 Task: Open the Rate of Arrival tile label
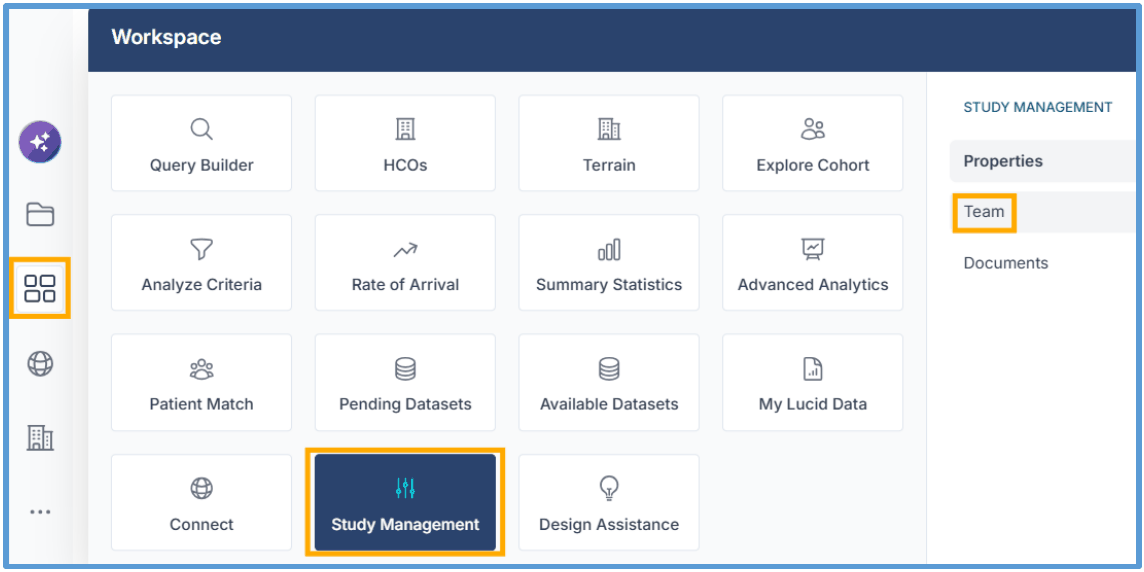pos(405,285)
